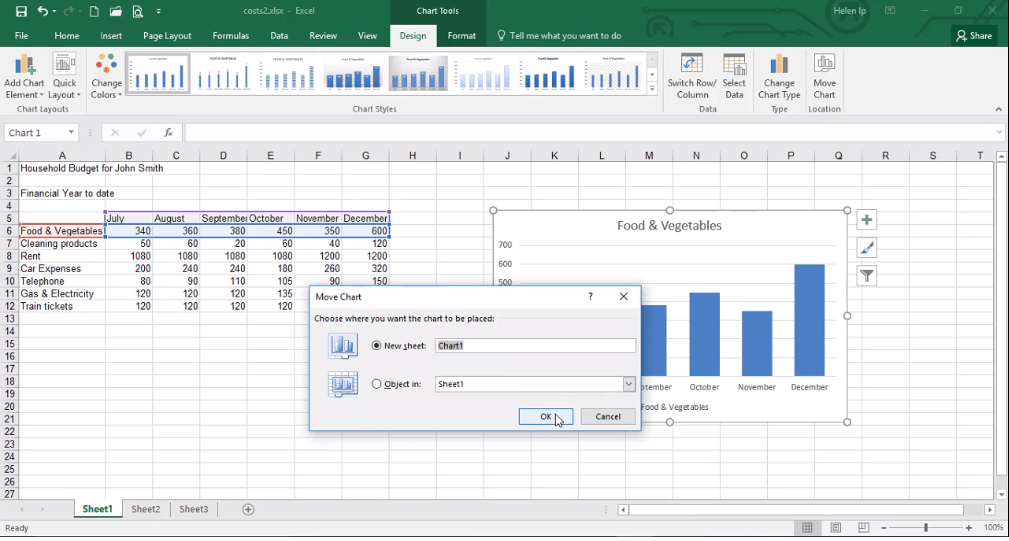The height and width of the screenshot is (541, 1009).
Task: Select the Rent row label cell
Action: click(61, 256)
